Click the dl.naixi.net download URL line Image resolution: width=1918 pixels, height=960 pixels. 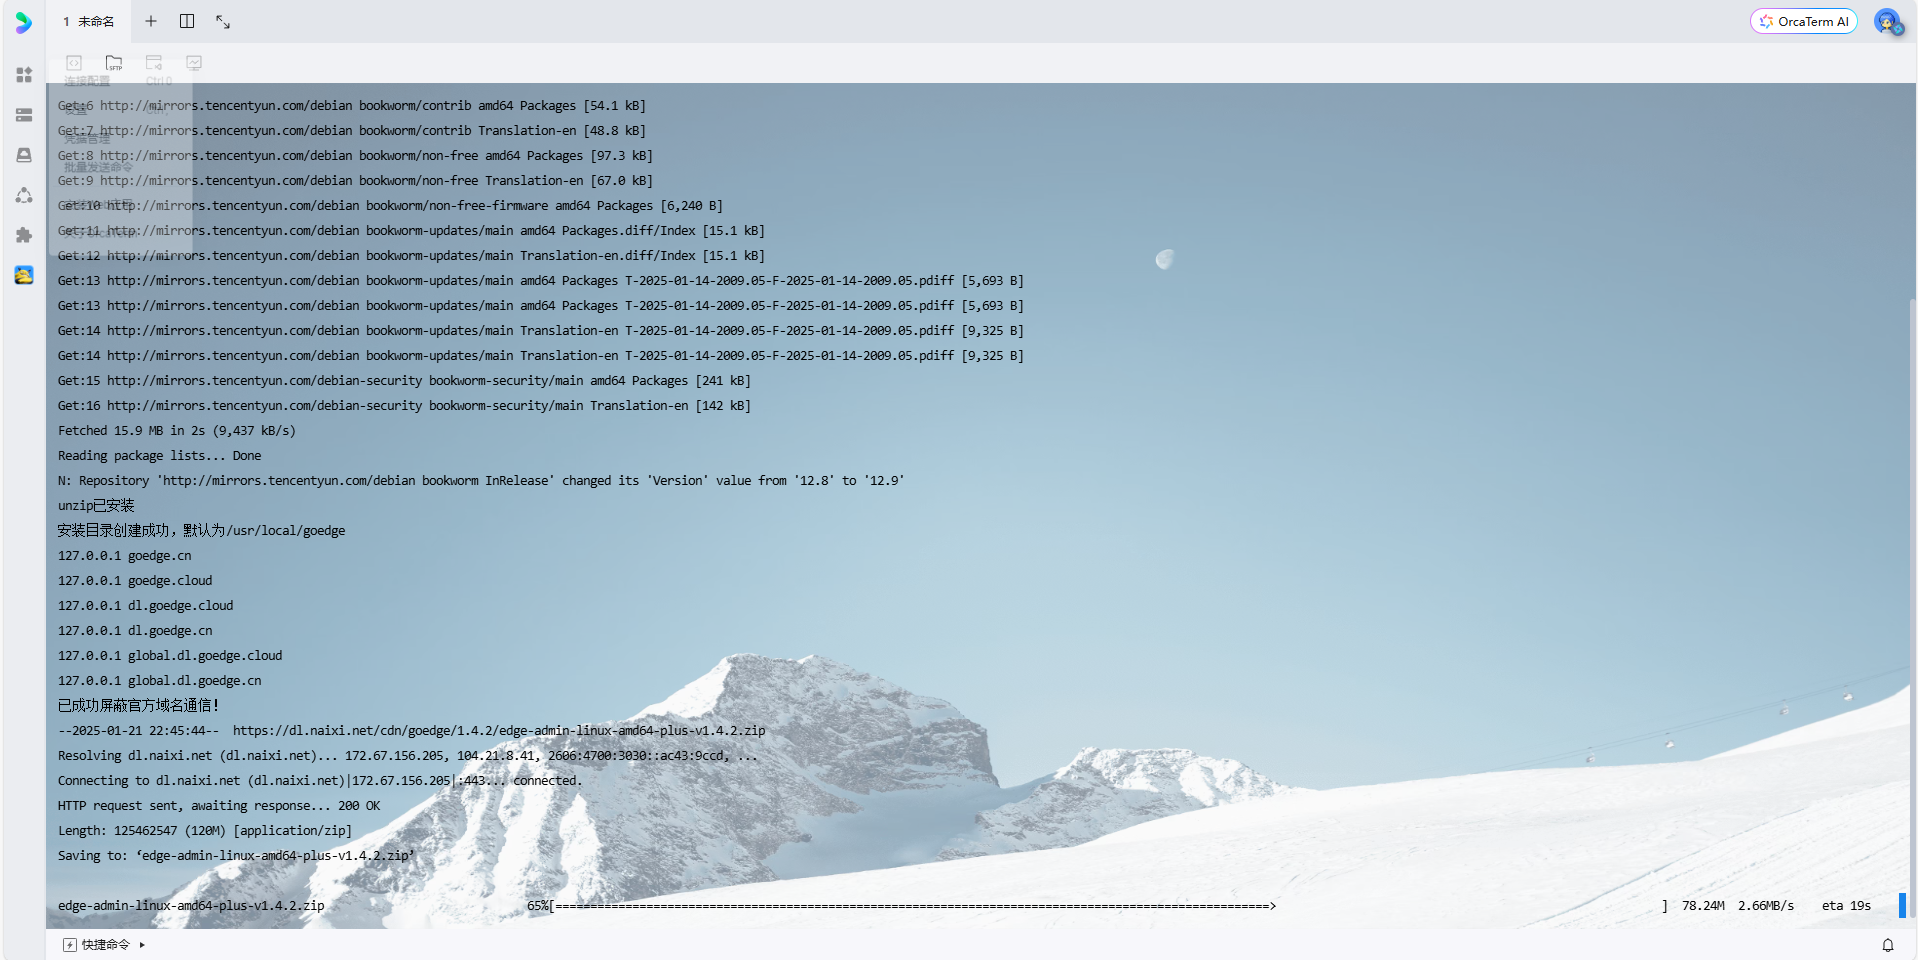412,731
